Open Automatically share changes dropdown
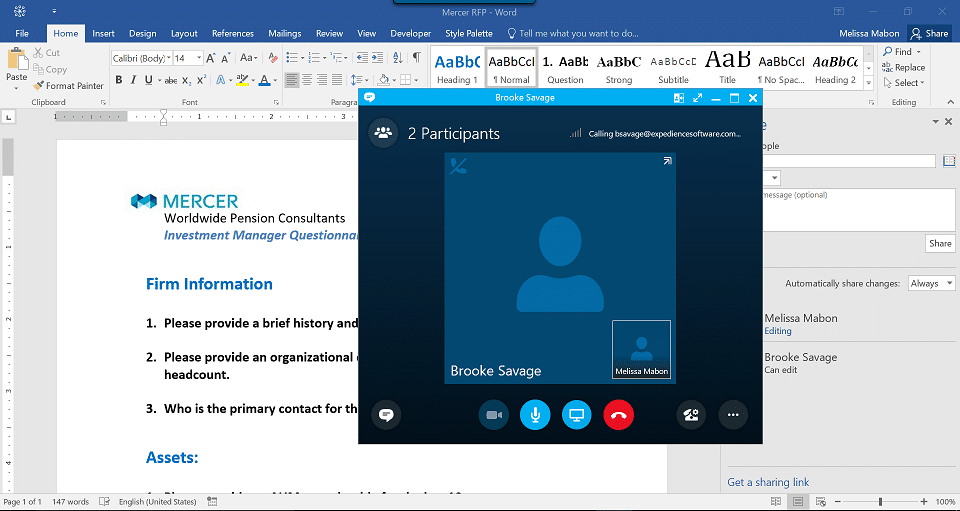 (931, 283)
